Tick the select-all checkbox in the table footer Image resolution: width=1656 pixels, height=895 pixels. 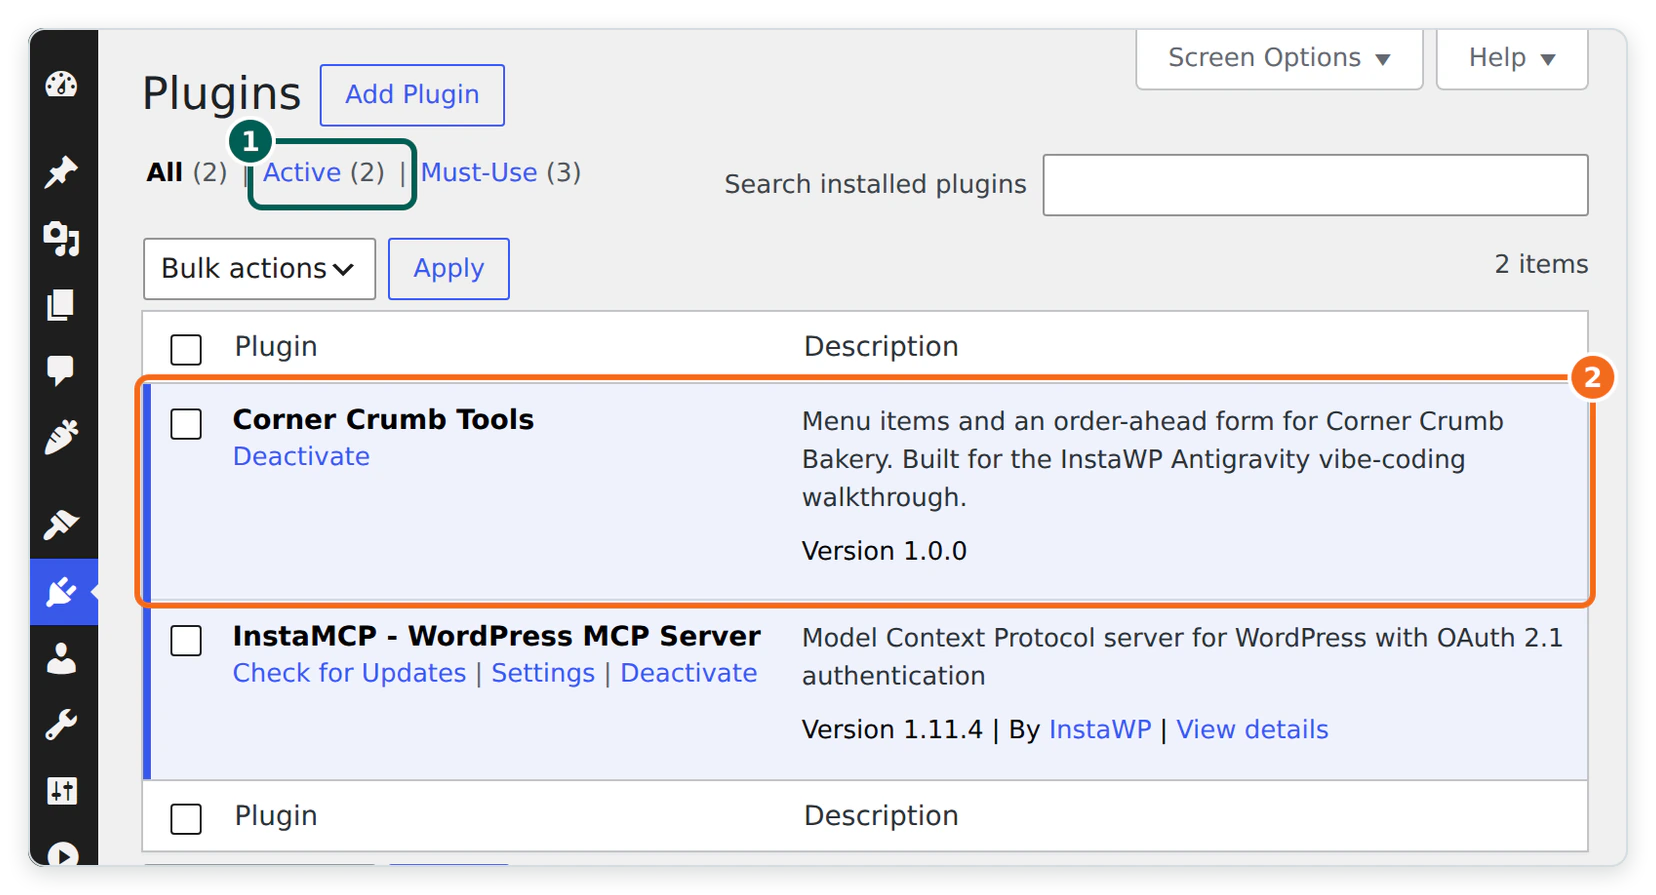pyautogui.click(x=186, y=819)
